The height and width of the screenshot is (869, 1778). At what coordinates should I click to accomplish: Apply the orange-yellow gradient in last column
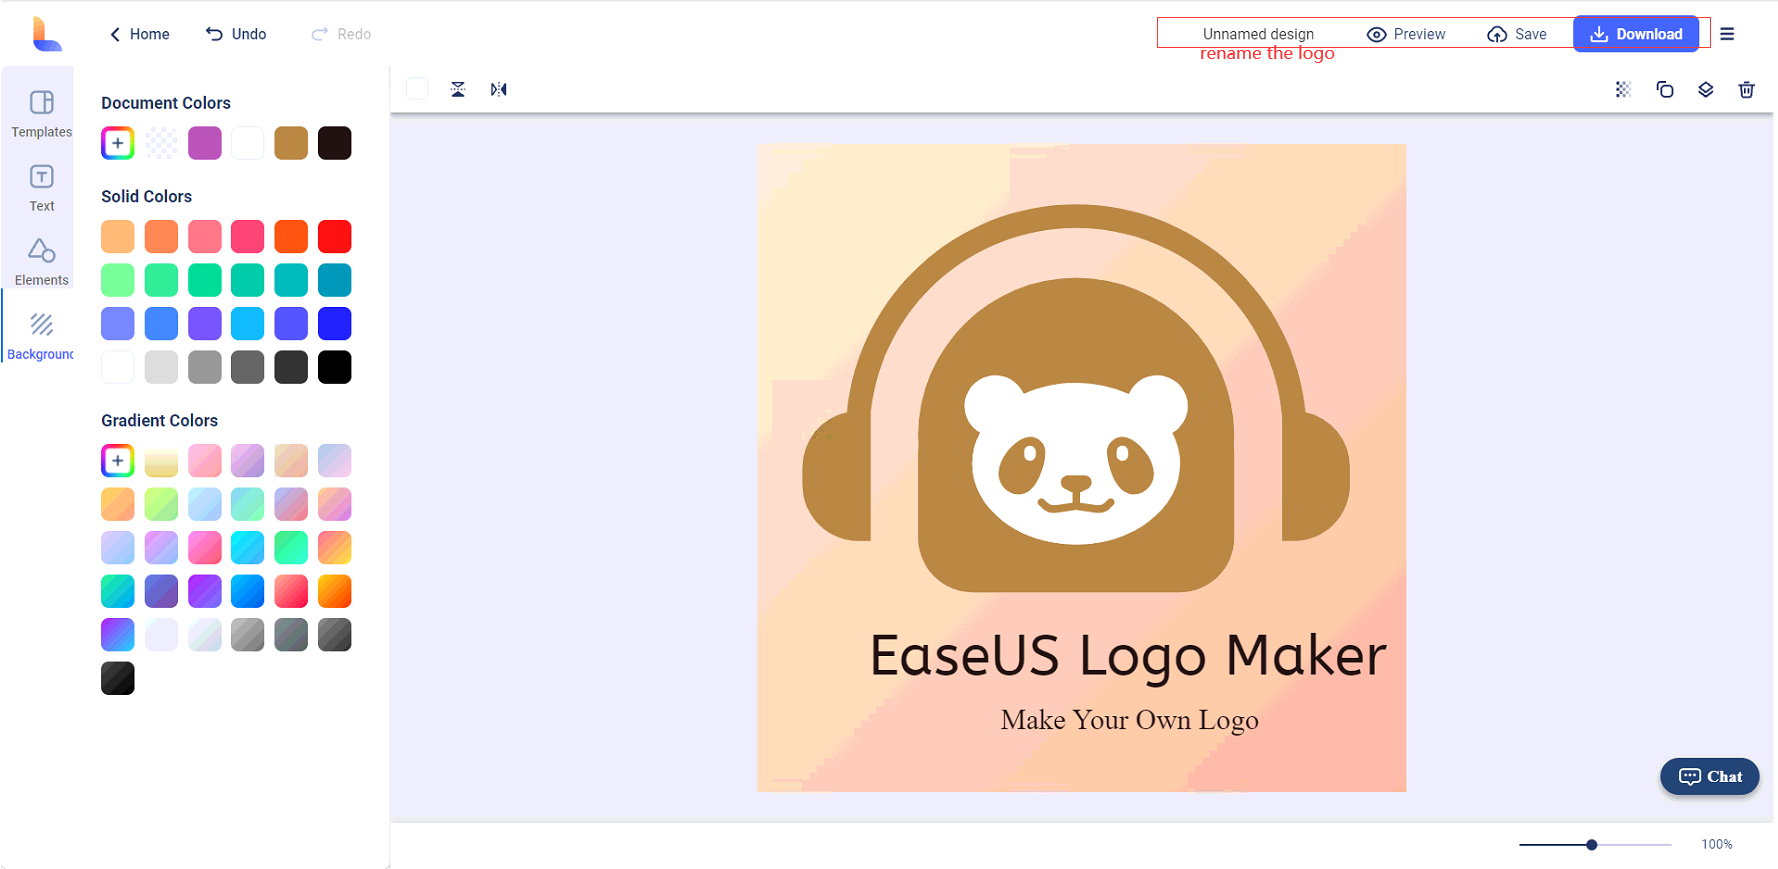(335, 592)
